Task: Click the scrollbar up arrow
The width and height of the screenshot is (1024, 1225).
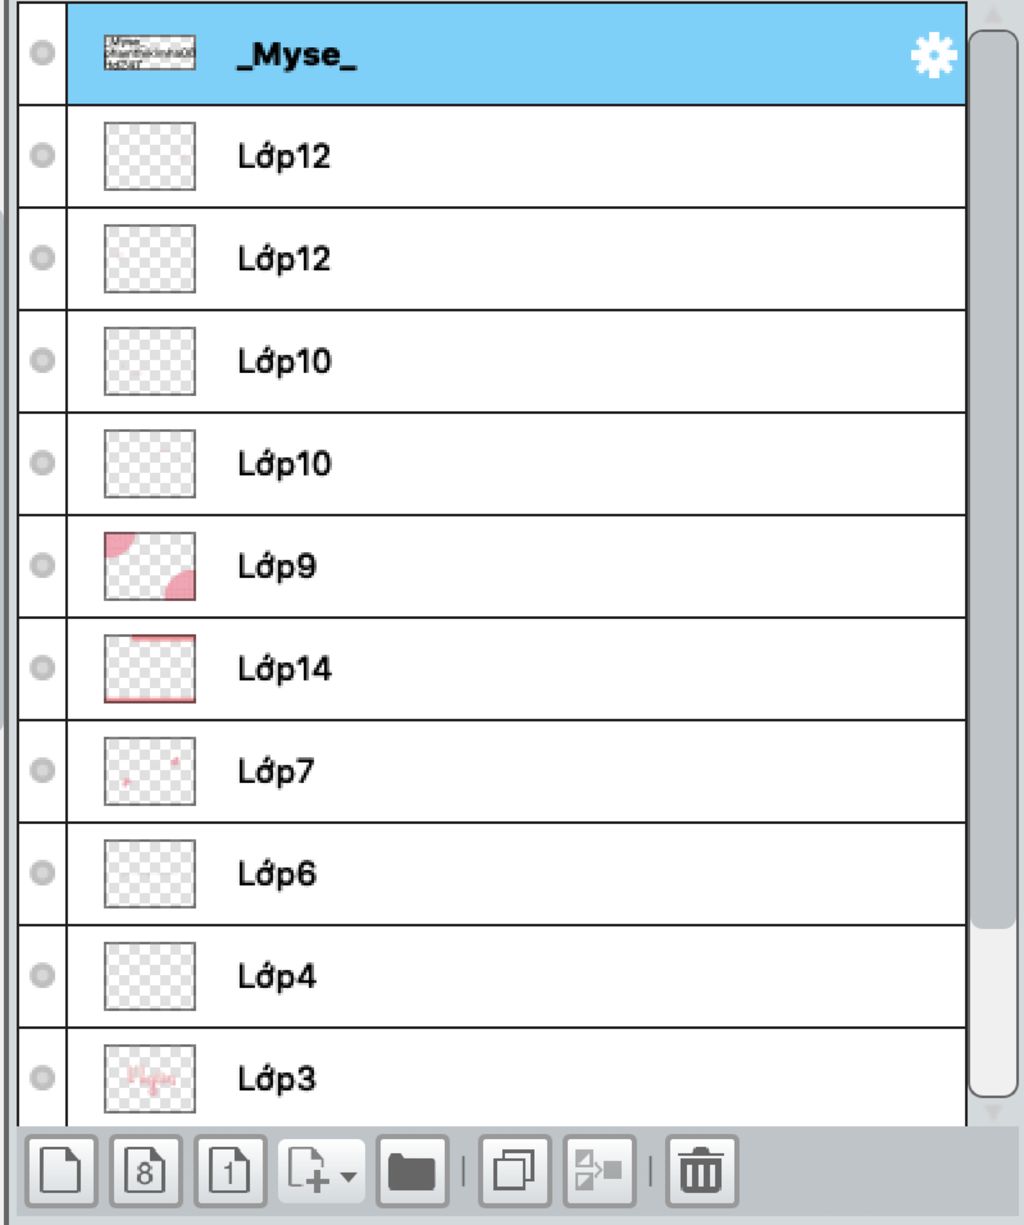Action: (x=993, y=15)
